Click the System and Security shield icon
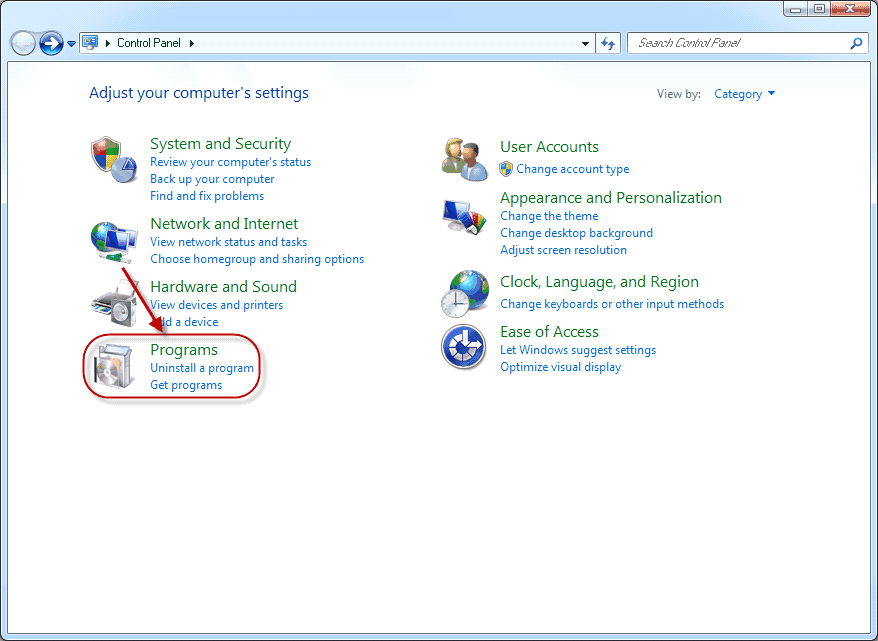This screenshot has width=878, height=641. 113,160
